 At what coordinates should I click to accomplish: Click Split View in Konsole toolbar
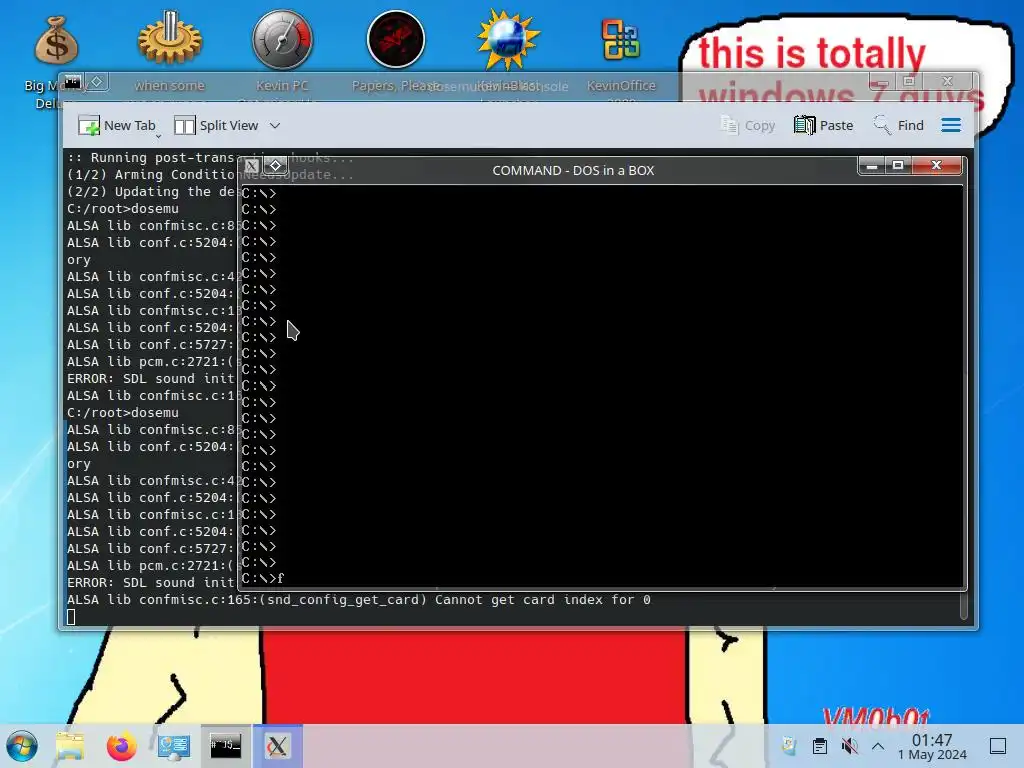pyautogui.click(x=216, y=125)
